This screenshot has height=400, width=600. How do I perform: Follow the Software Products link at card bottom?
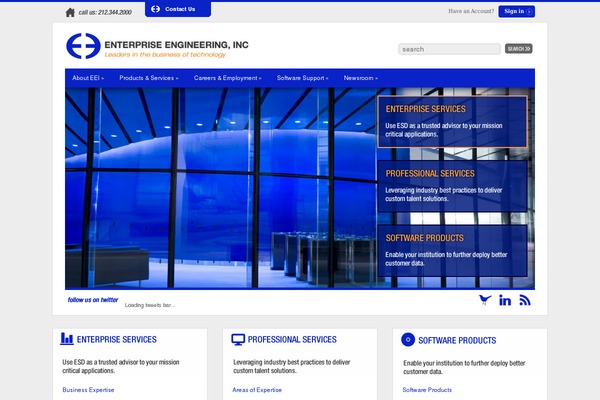pos(427,390)
